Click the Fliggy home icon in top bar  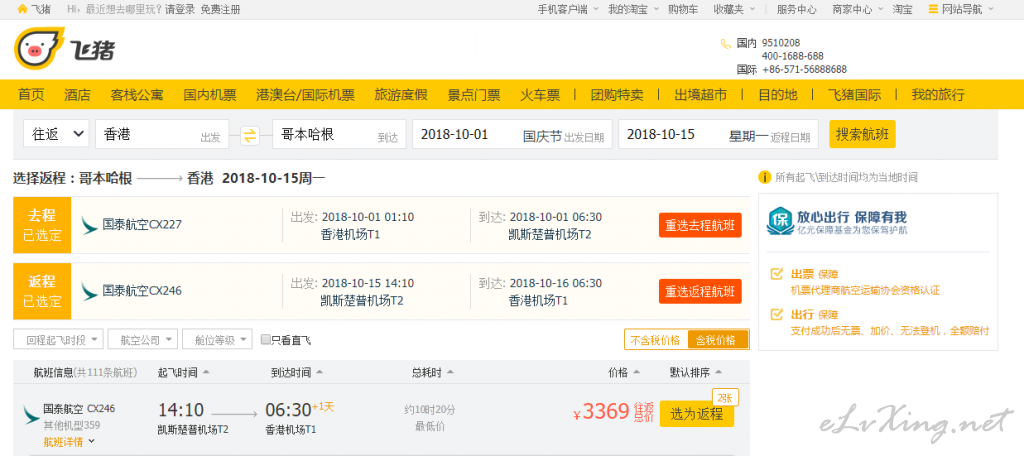pos(22,9)
